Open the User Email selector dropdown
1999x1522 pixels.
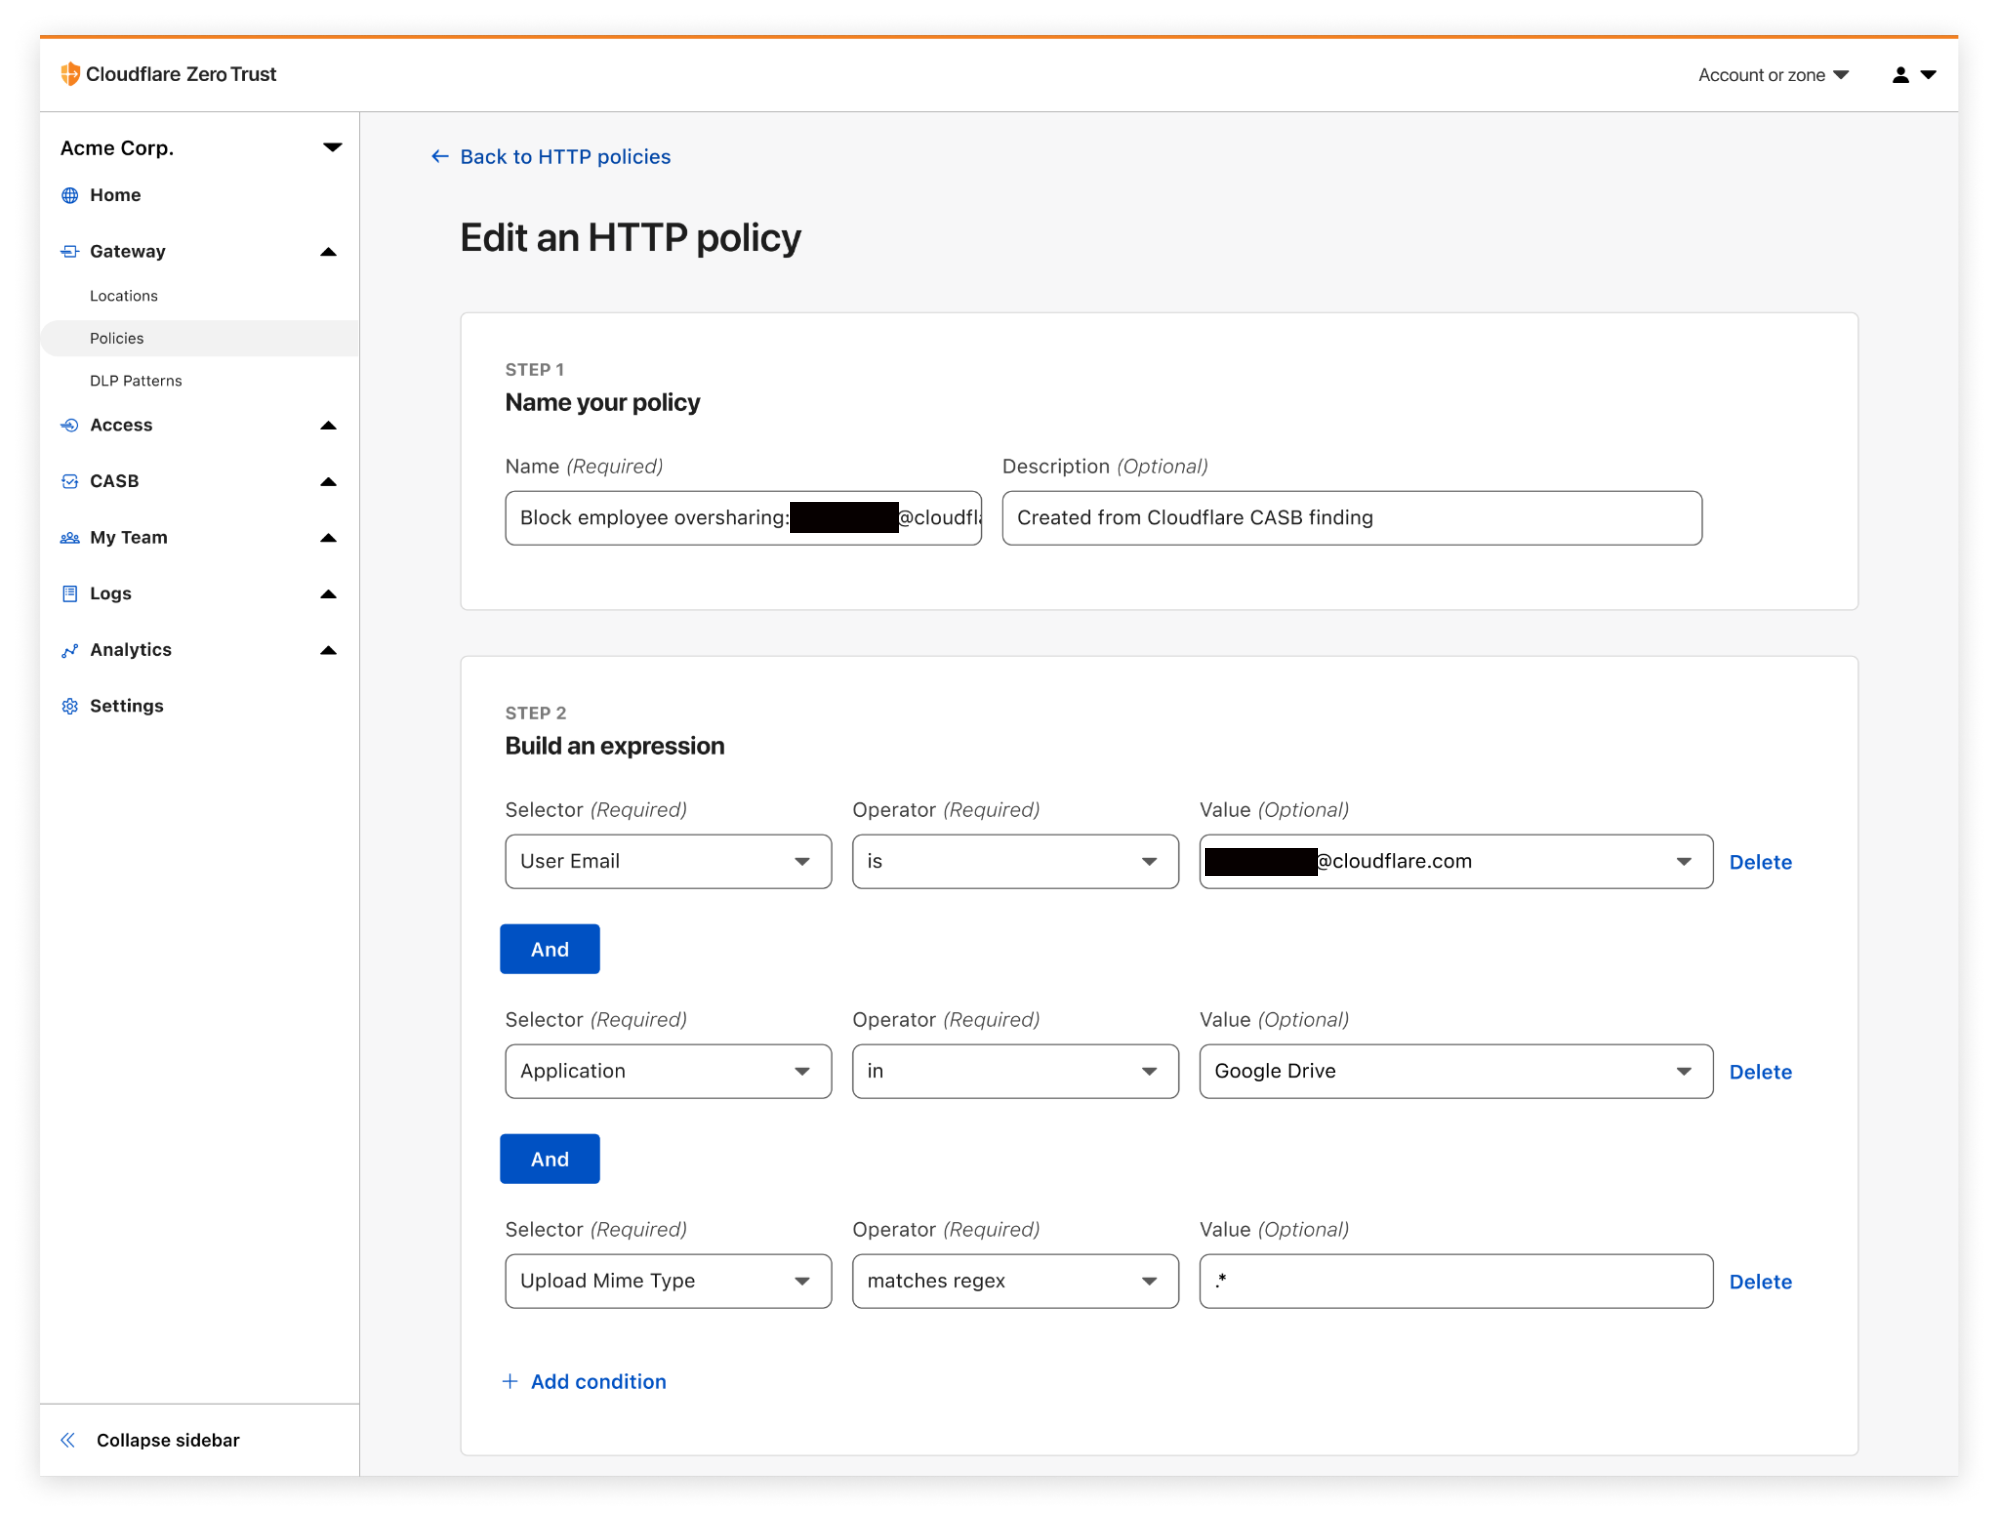668,861
